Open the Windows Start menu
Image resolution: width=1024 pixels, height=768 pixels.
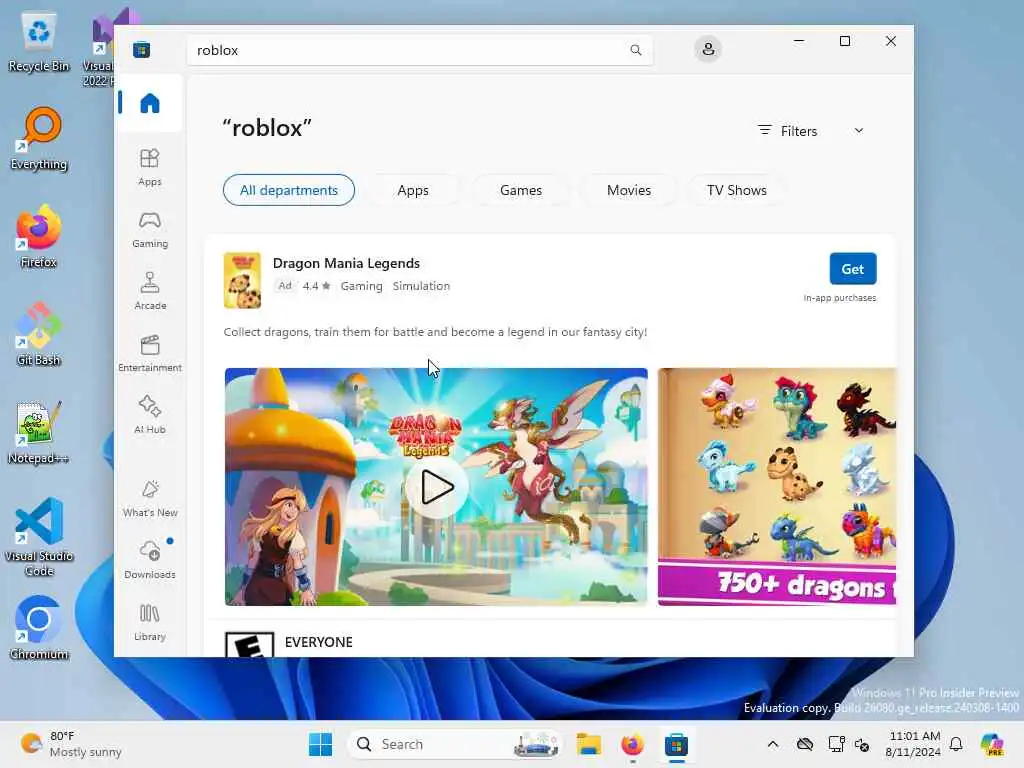tap(320, 744)
